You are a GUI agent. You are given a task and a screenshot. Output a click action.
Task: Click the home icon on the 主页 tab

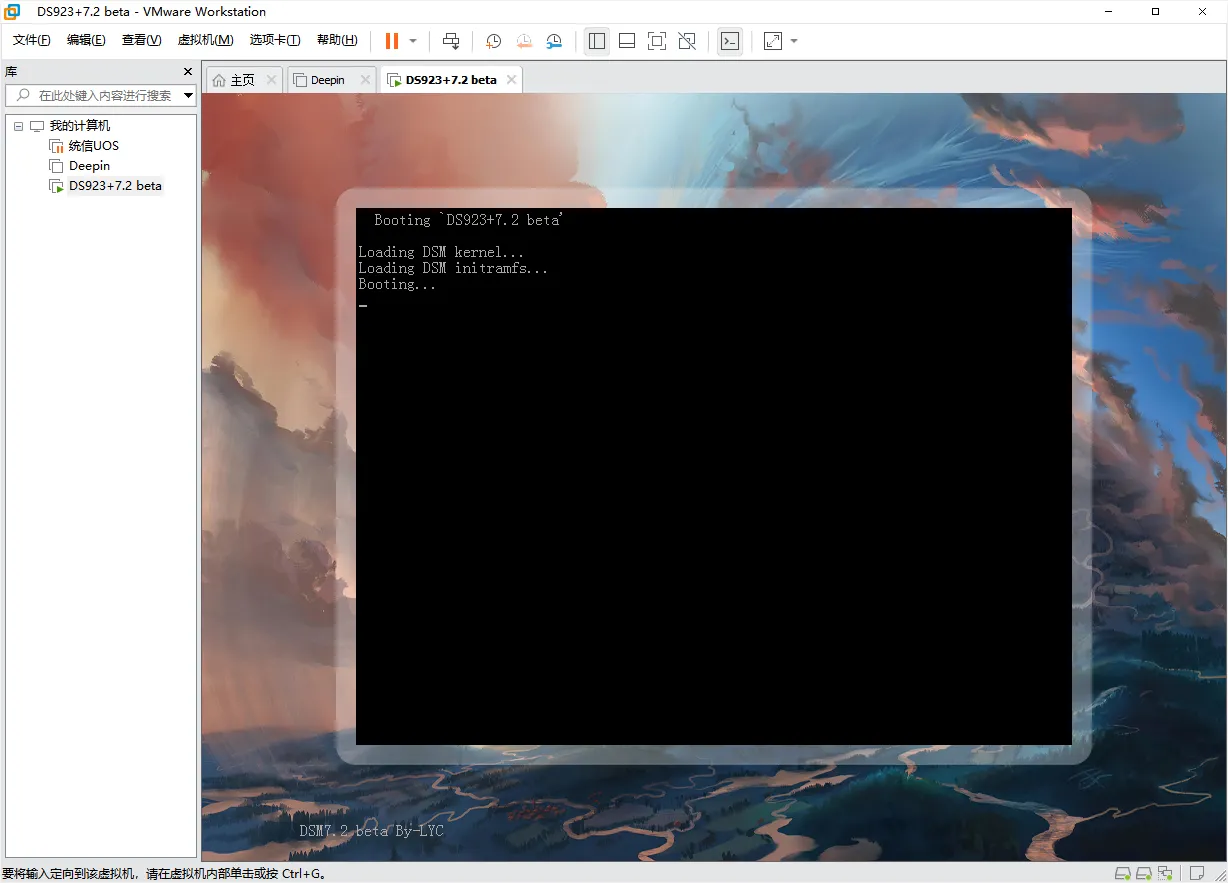(219, 80)
